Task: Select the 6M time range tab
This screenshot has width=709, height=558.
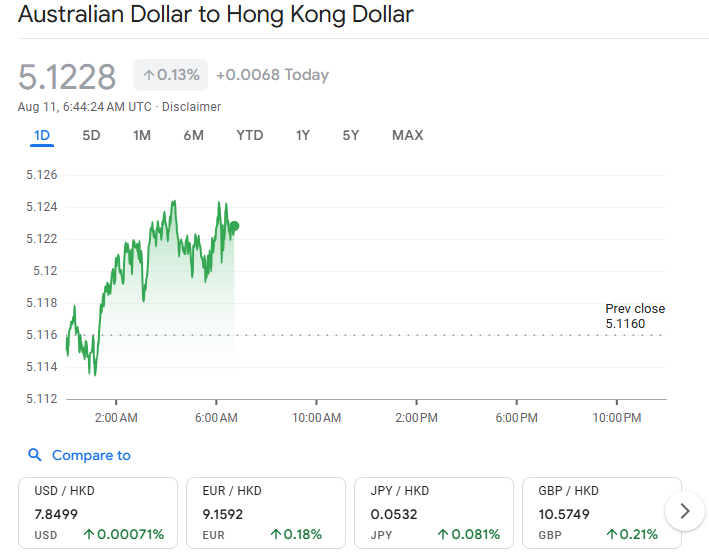Action: point(193,135)
